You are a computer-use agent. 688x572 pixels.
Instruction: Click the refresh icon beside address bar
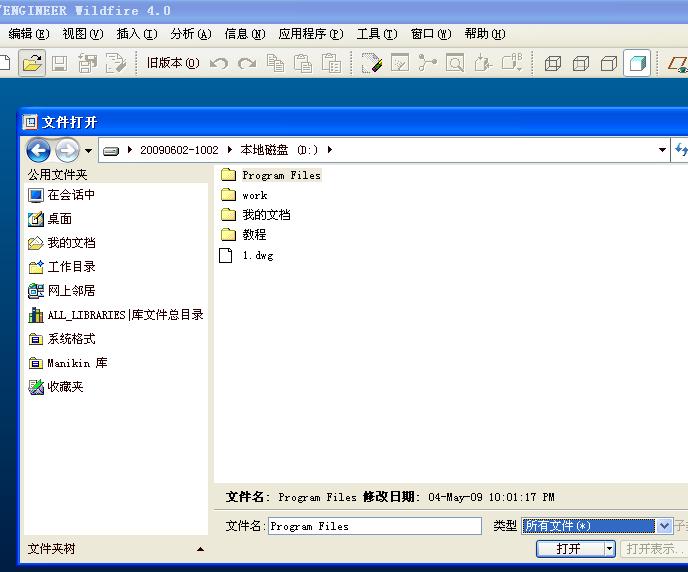(x=681, y=150)
